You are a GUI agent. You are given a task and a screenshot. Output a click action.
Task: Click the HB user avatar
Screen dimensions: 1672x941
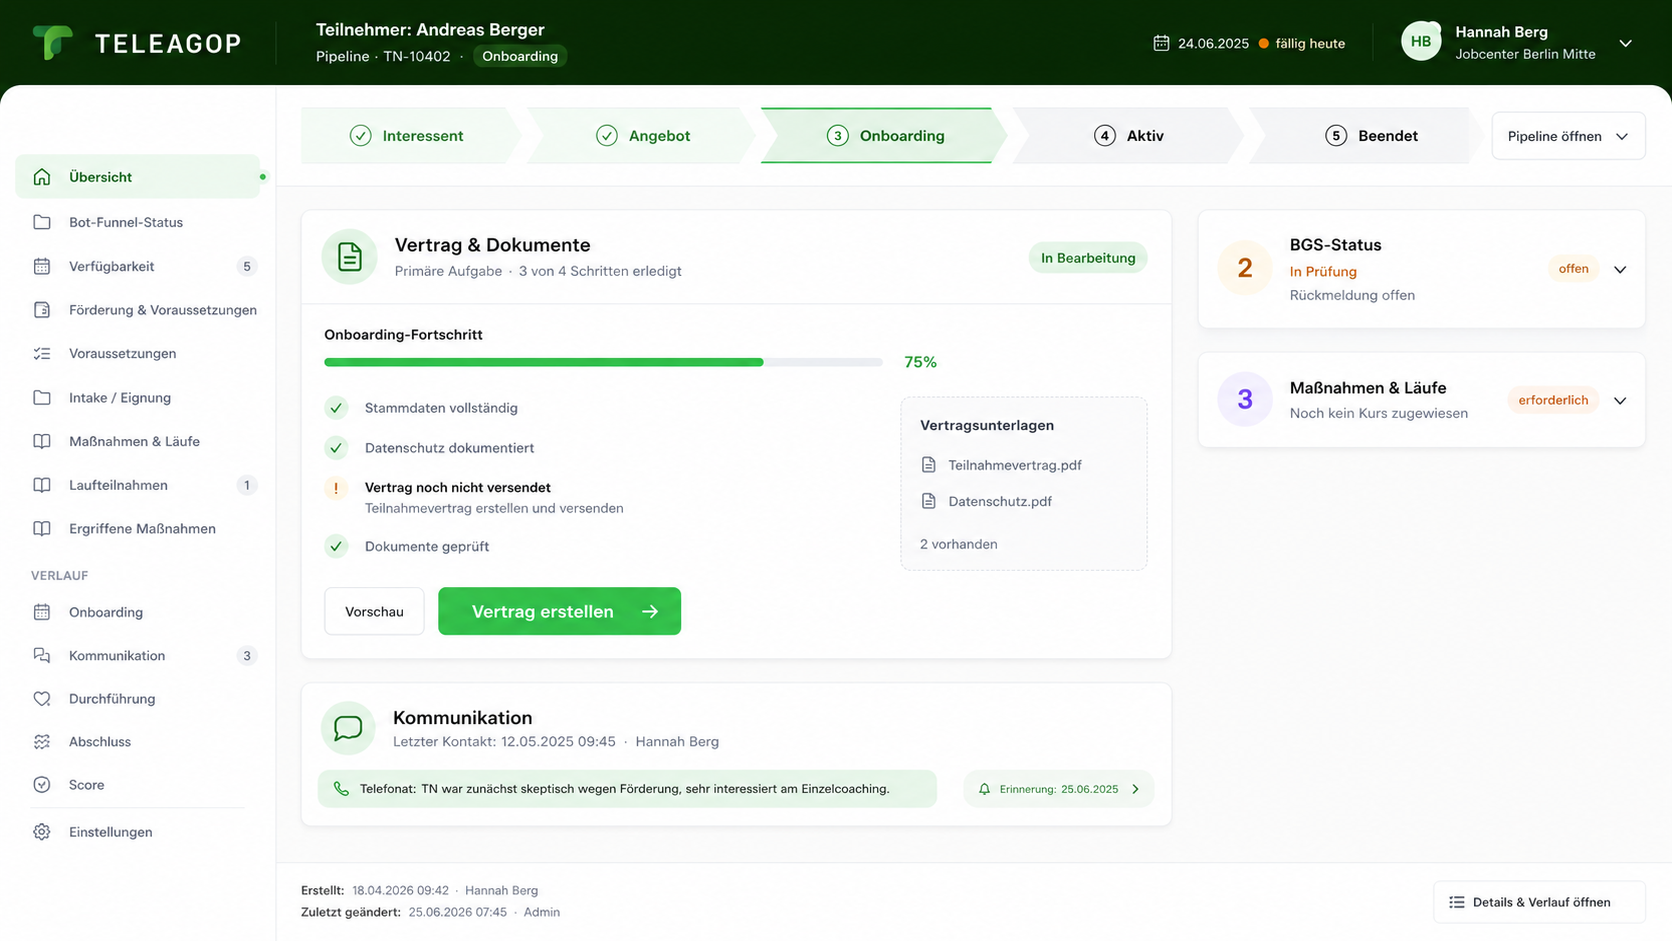click(x=1421, y=42)
